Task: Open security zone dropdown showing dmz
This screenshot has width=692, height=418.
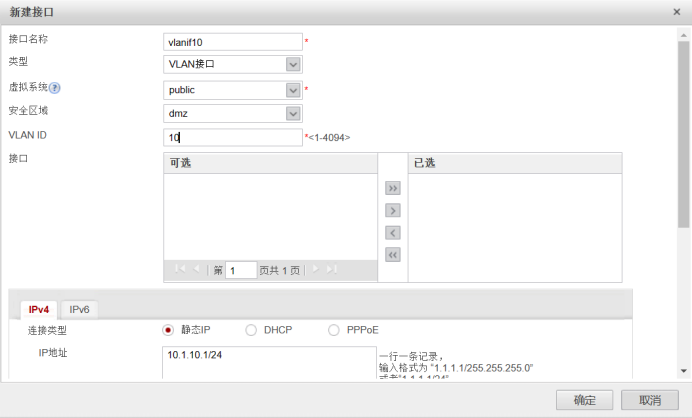Action: [x=293, y=113]
